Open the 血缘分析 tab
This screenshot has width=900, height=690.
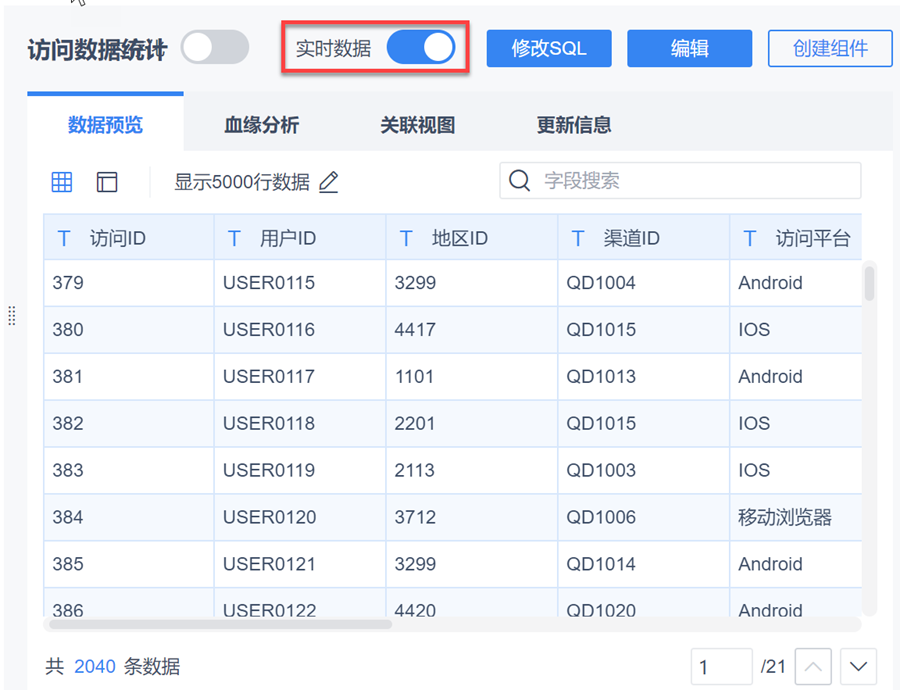(261, 125)
